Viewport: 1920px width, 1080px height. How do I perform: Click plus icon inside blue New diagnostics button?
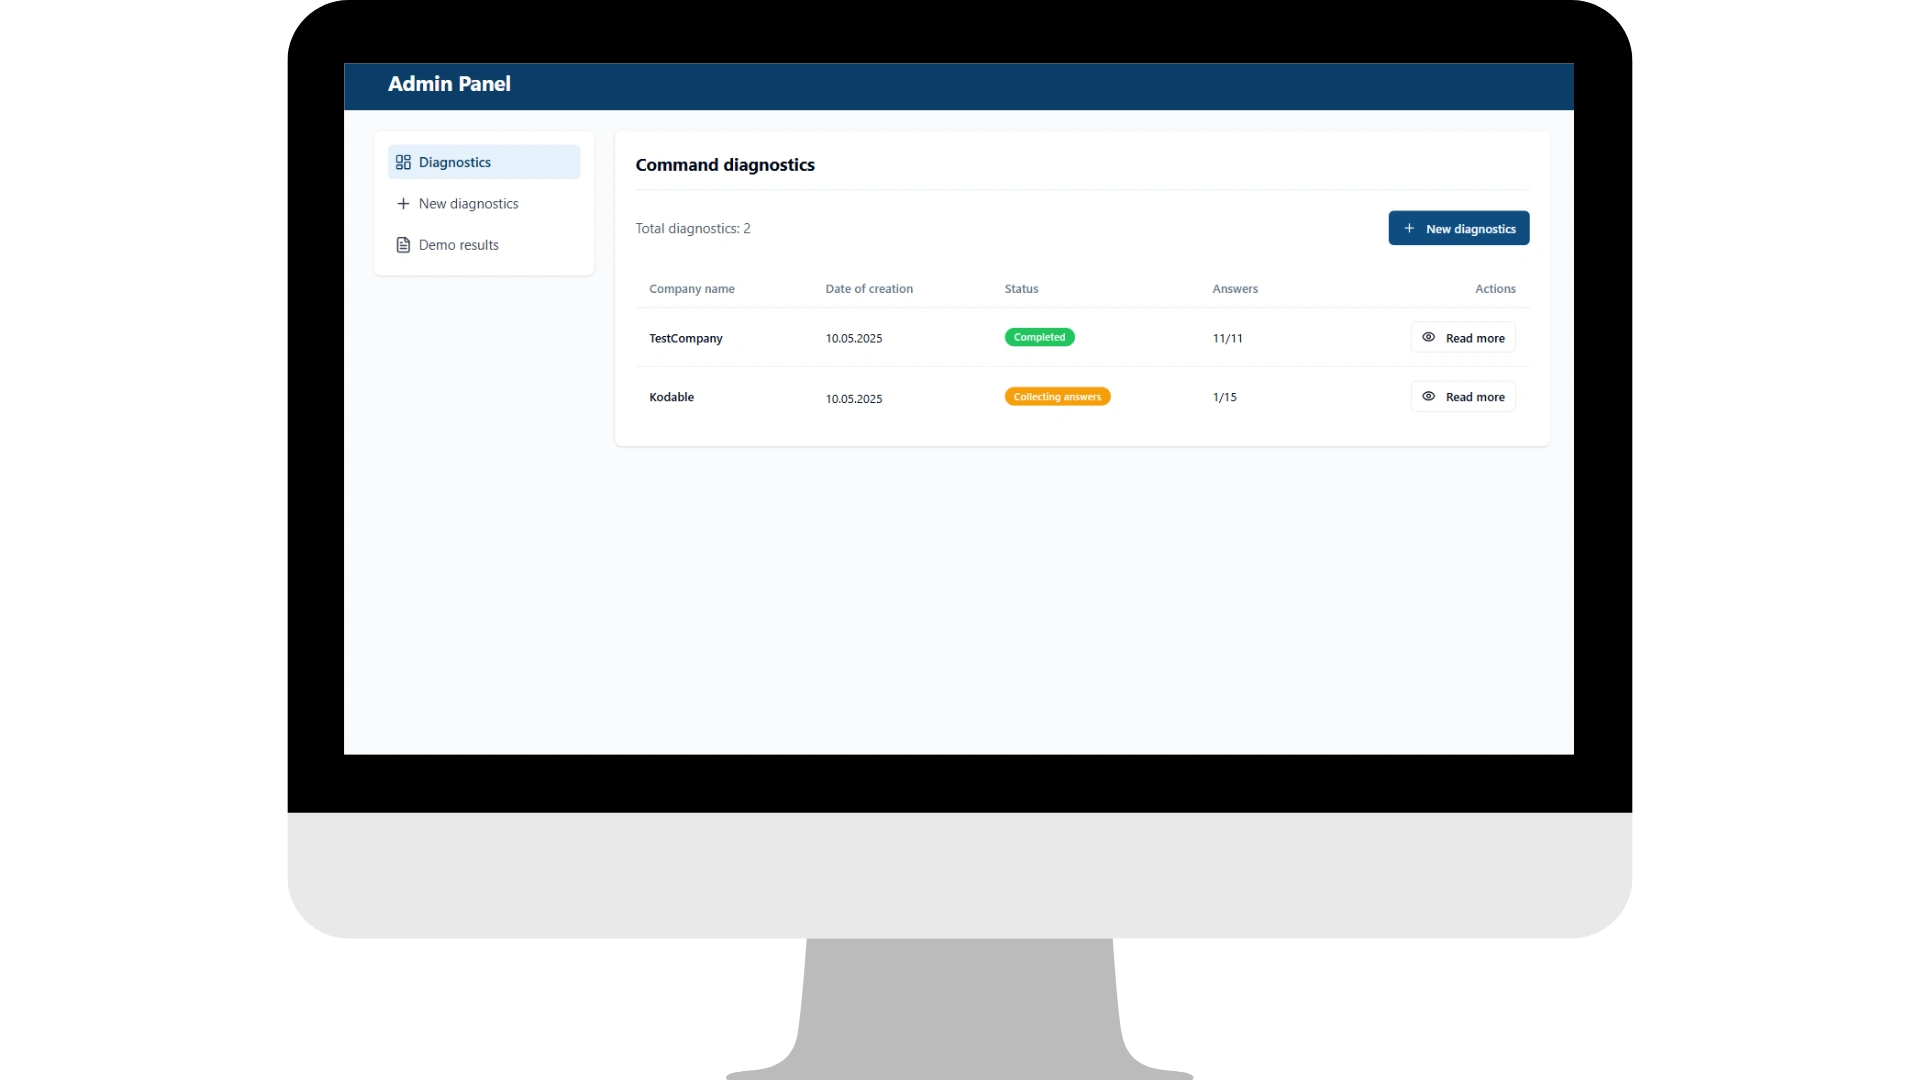1409,228
